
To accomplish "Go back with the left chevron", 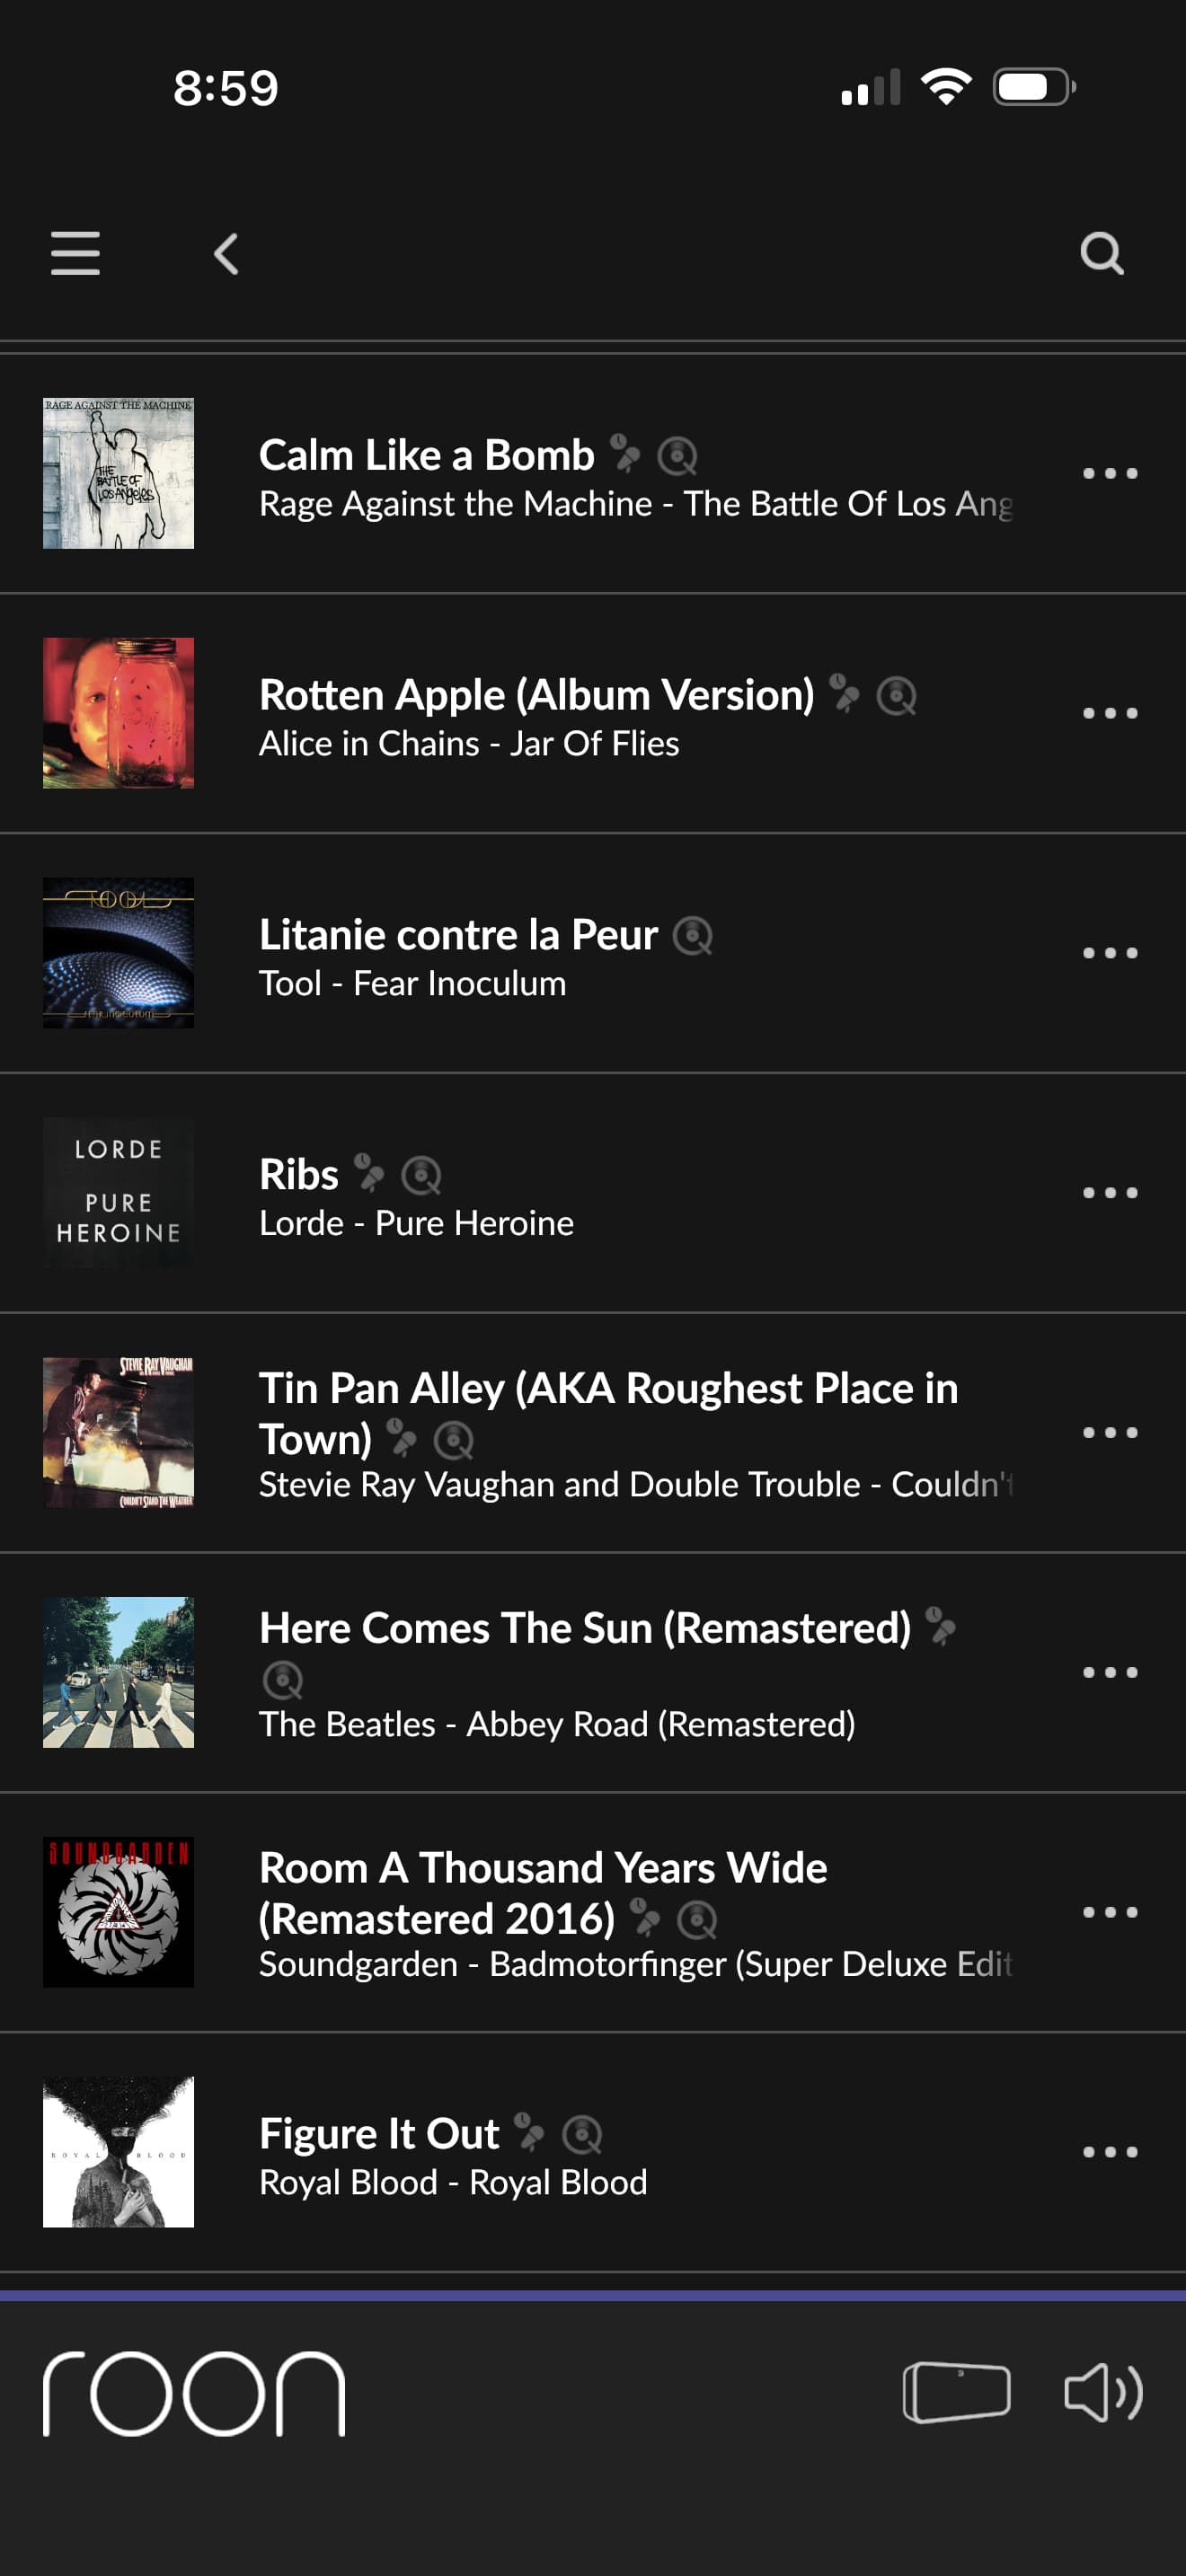I will click(x=227, y=254).
